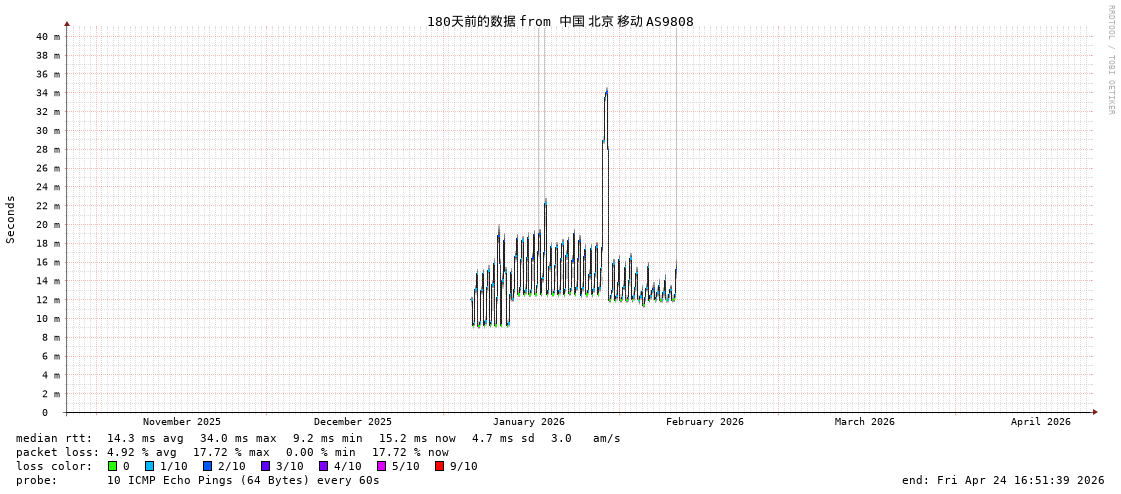Select the February 2026 axis label

tap(704, 422)
